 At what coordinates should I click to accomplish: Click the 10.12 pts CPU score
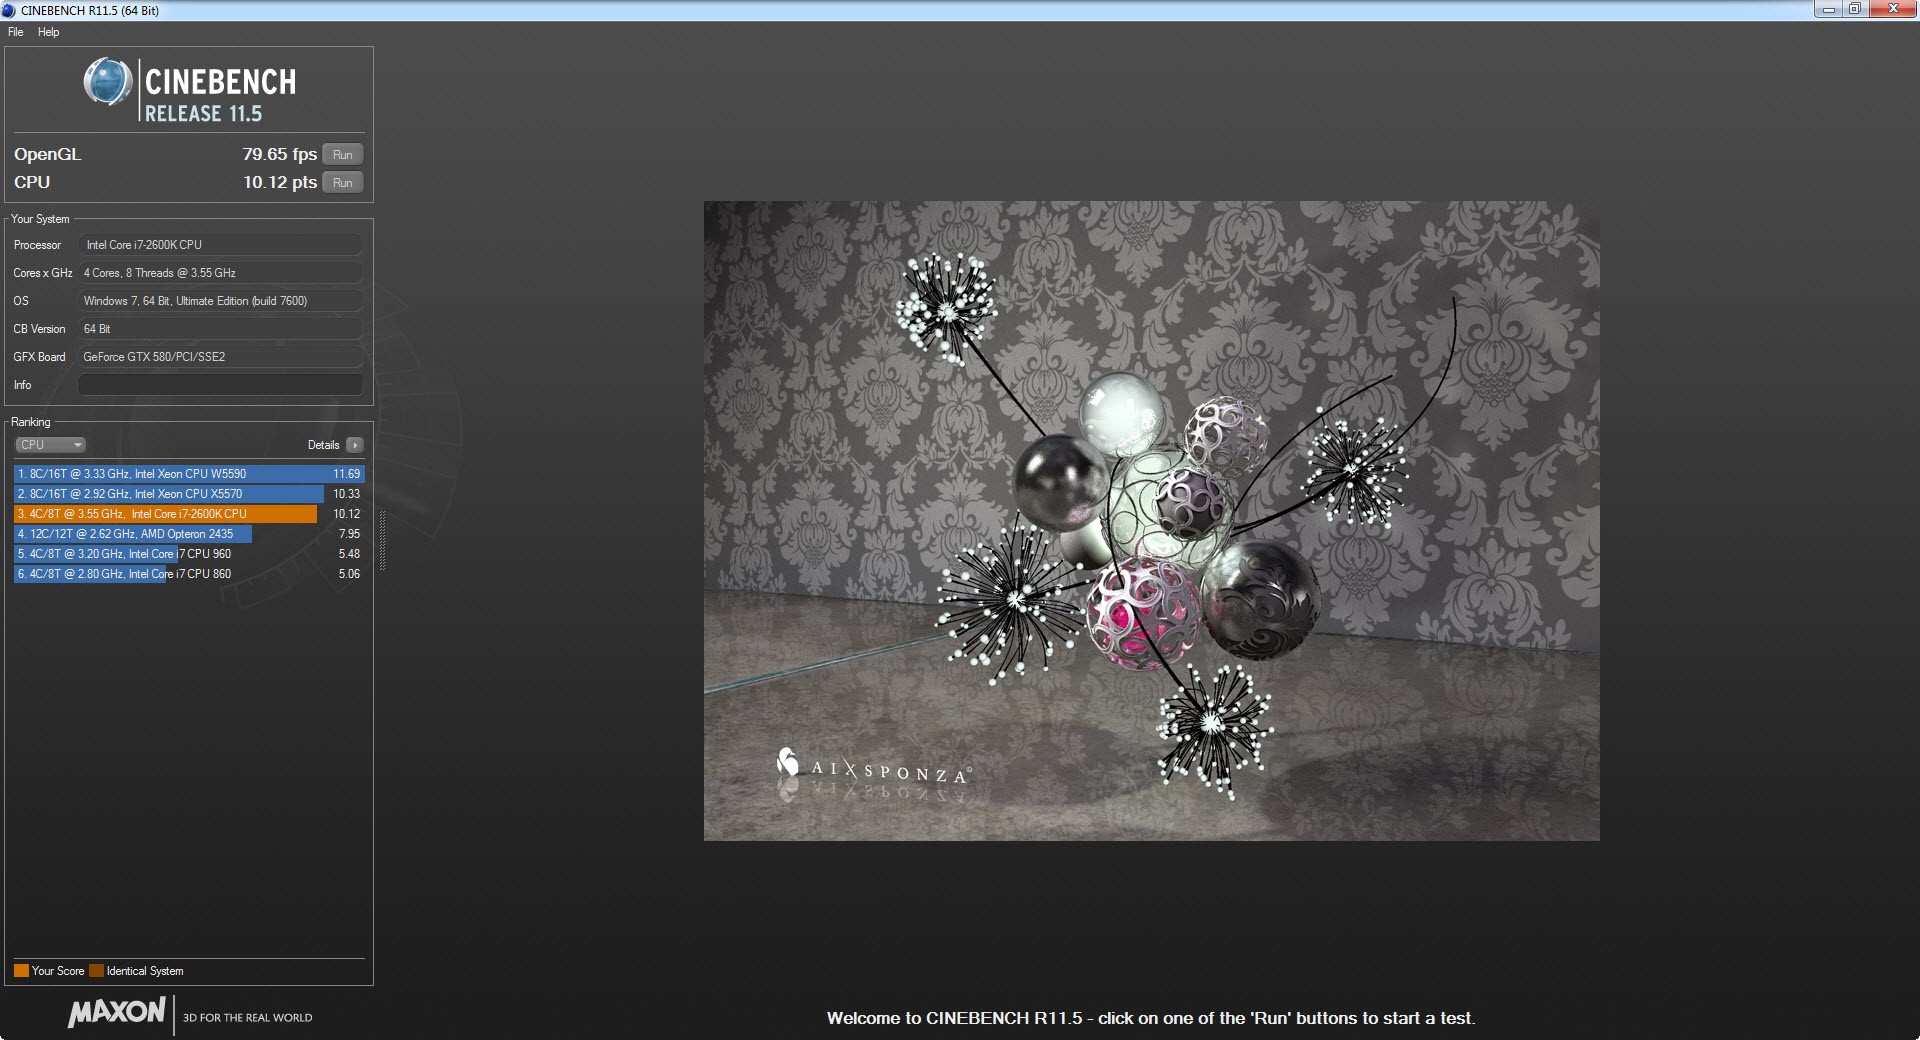click(280, 182)
